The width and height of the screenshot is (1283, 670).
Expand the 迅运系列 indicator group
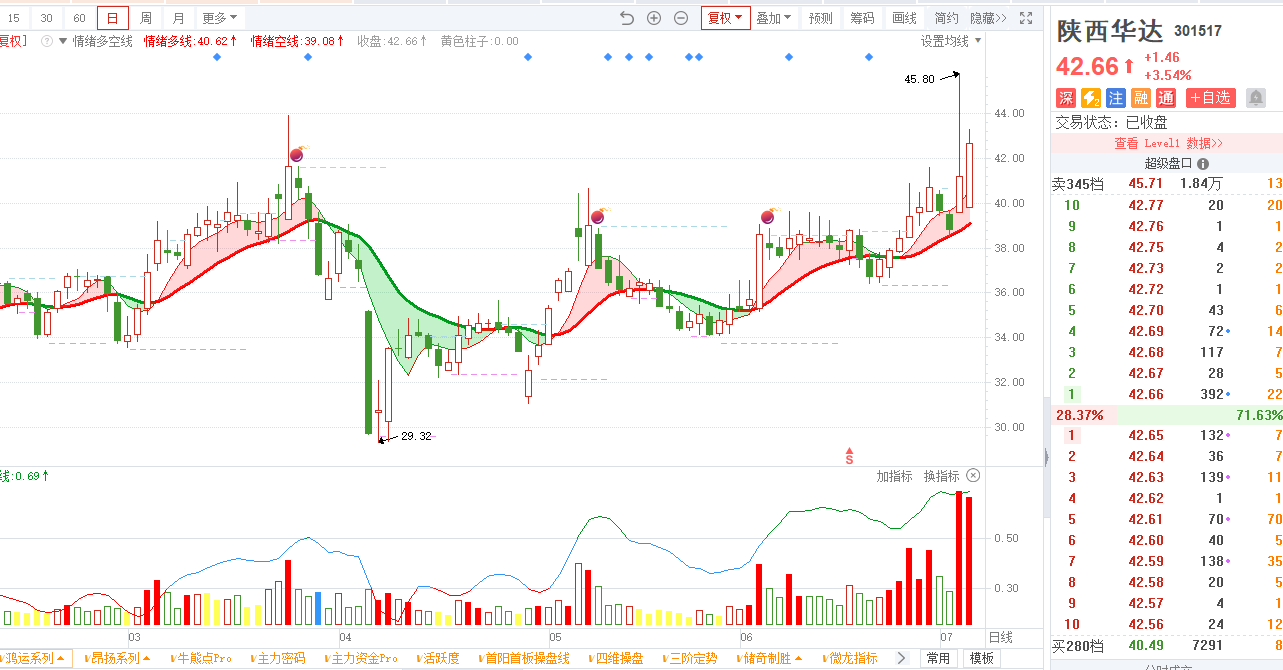coord(36,658)
